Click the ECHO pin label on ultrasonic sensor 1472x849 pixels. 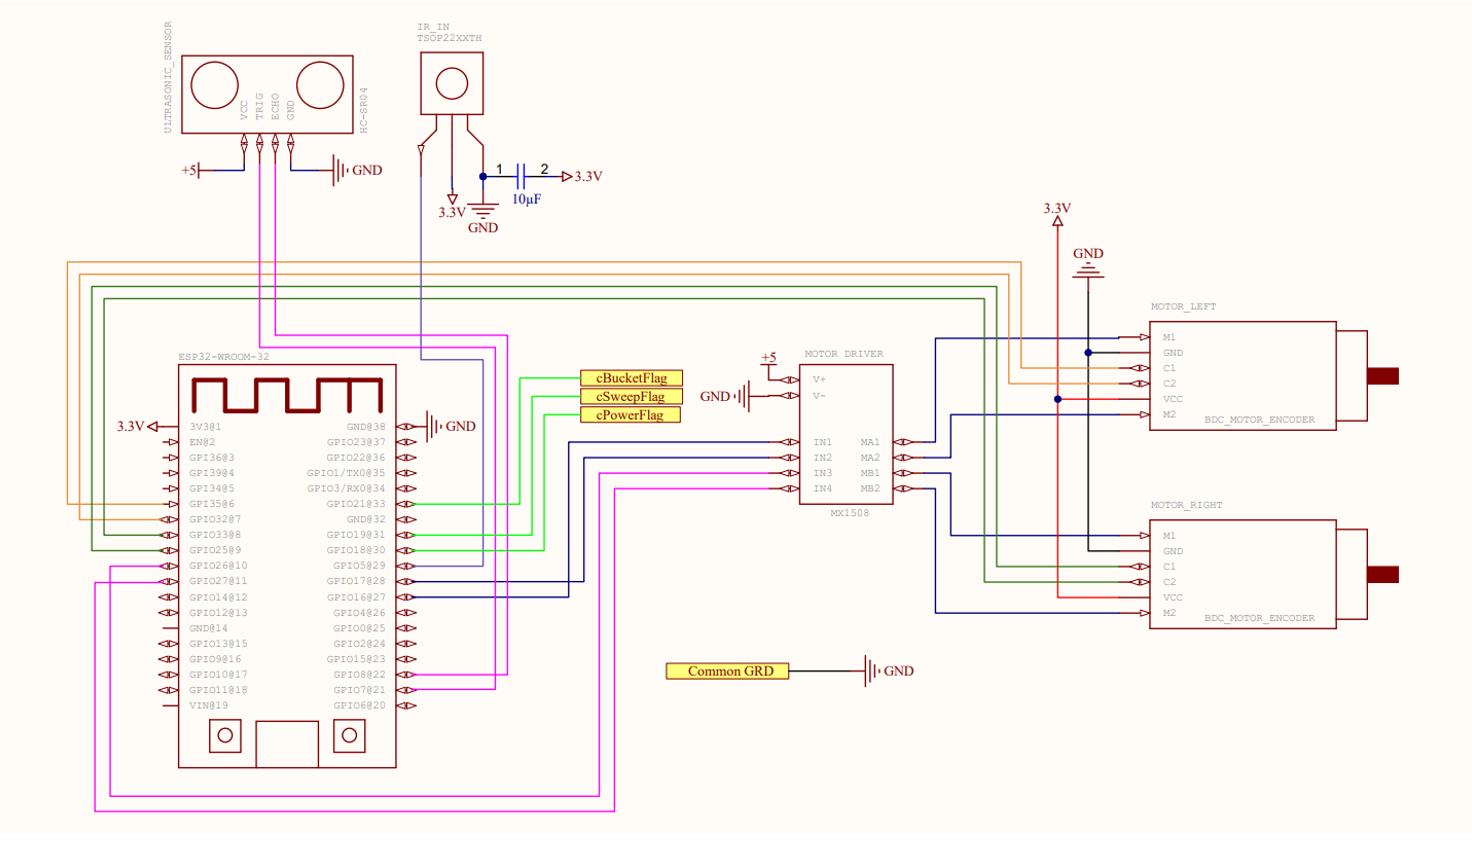point(276,107)
